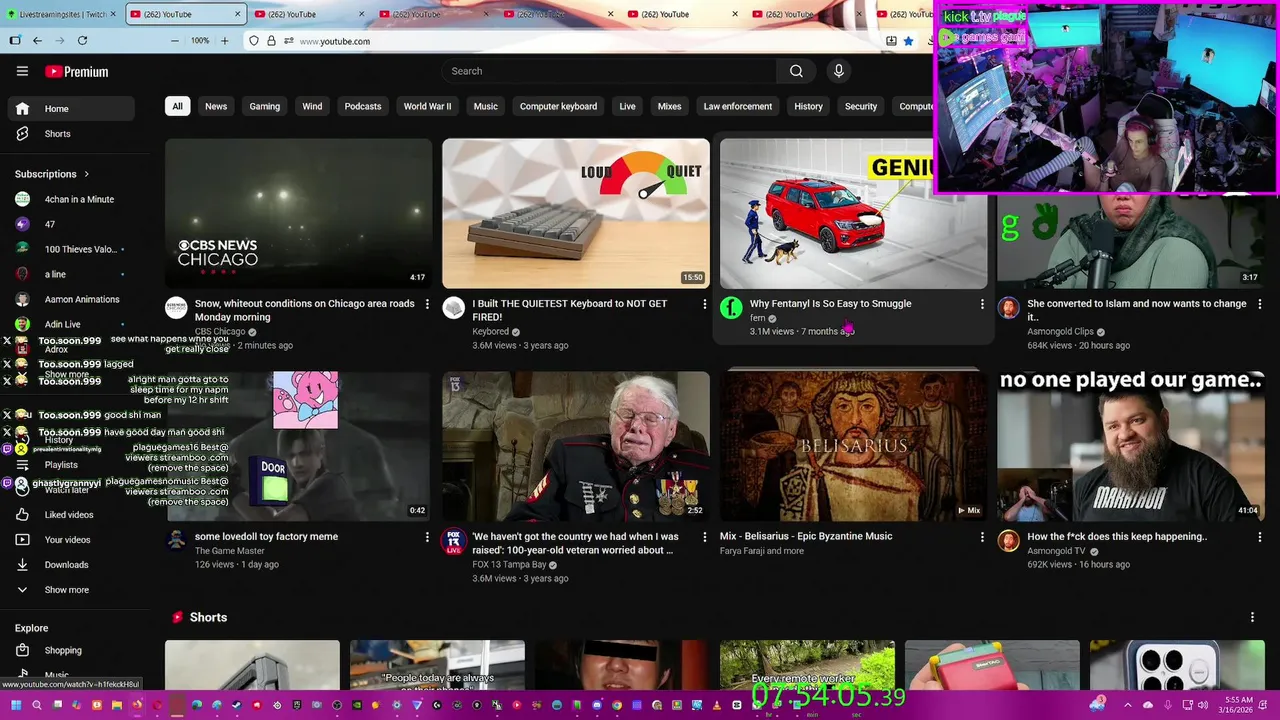Open more options for quietest keyboard video
The image size is (1280, 720).
[x=704, y=304]
